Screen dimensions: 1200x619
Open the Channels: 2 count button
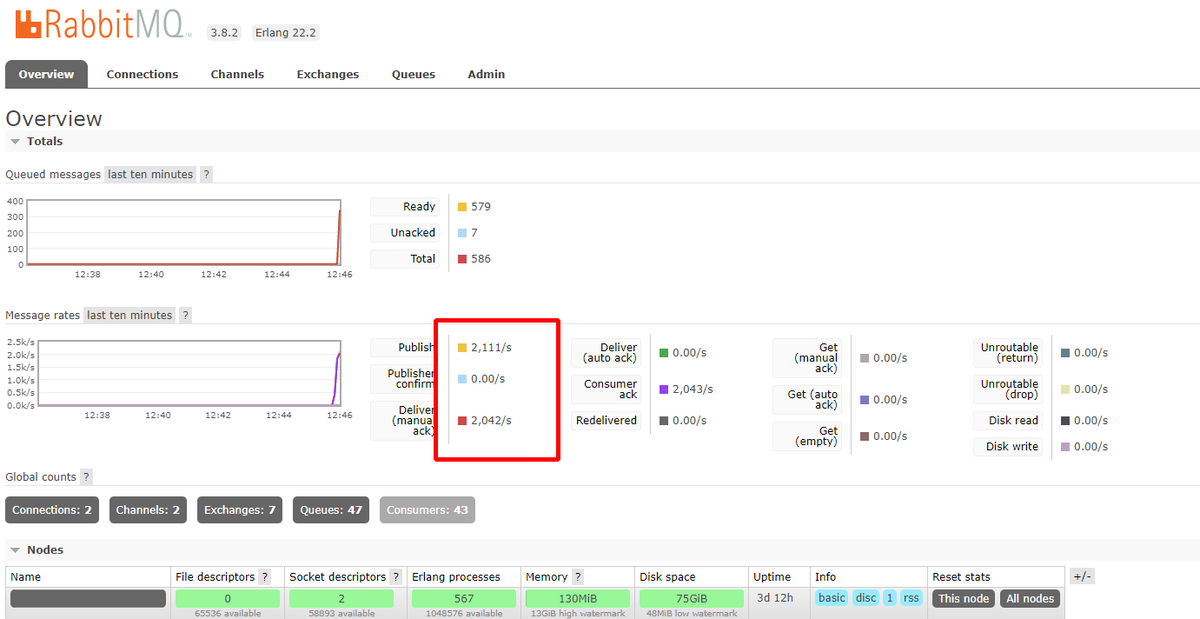coord(148,510)
